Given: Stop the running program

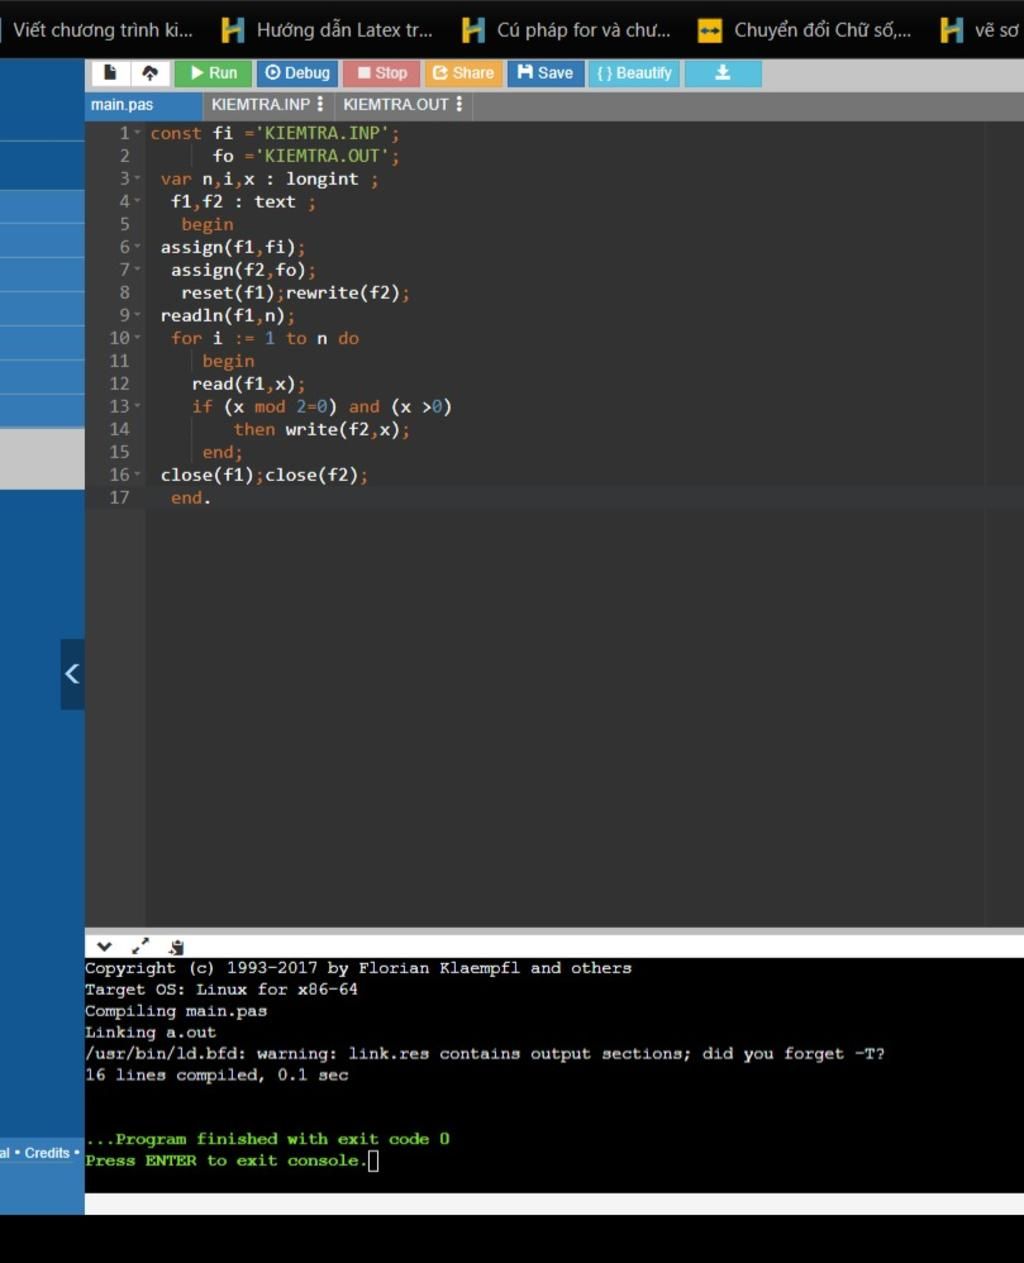Looking at the screenshot, I should tap(381, 73).
